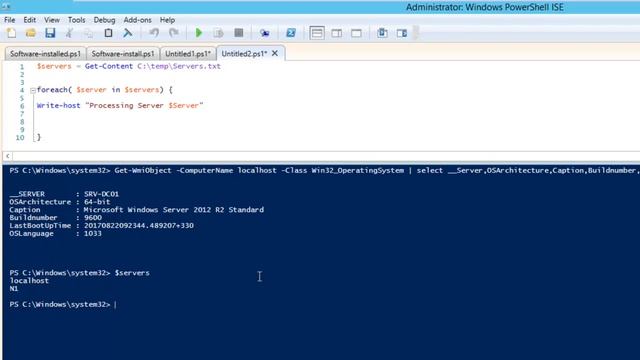This screenshot has height=360, width=640.
Task: Click the Stop Operation square icon
Action: (x=239, y=33)
